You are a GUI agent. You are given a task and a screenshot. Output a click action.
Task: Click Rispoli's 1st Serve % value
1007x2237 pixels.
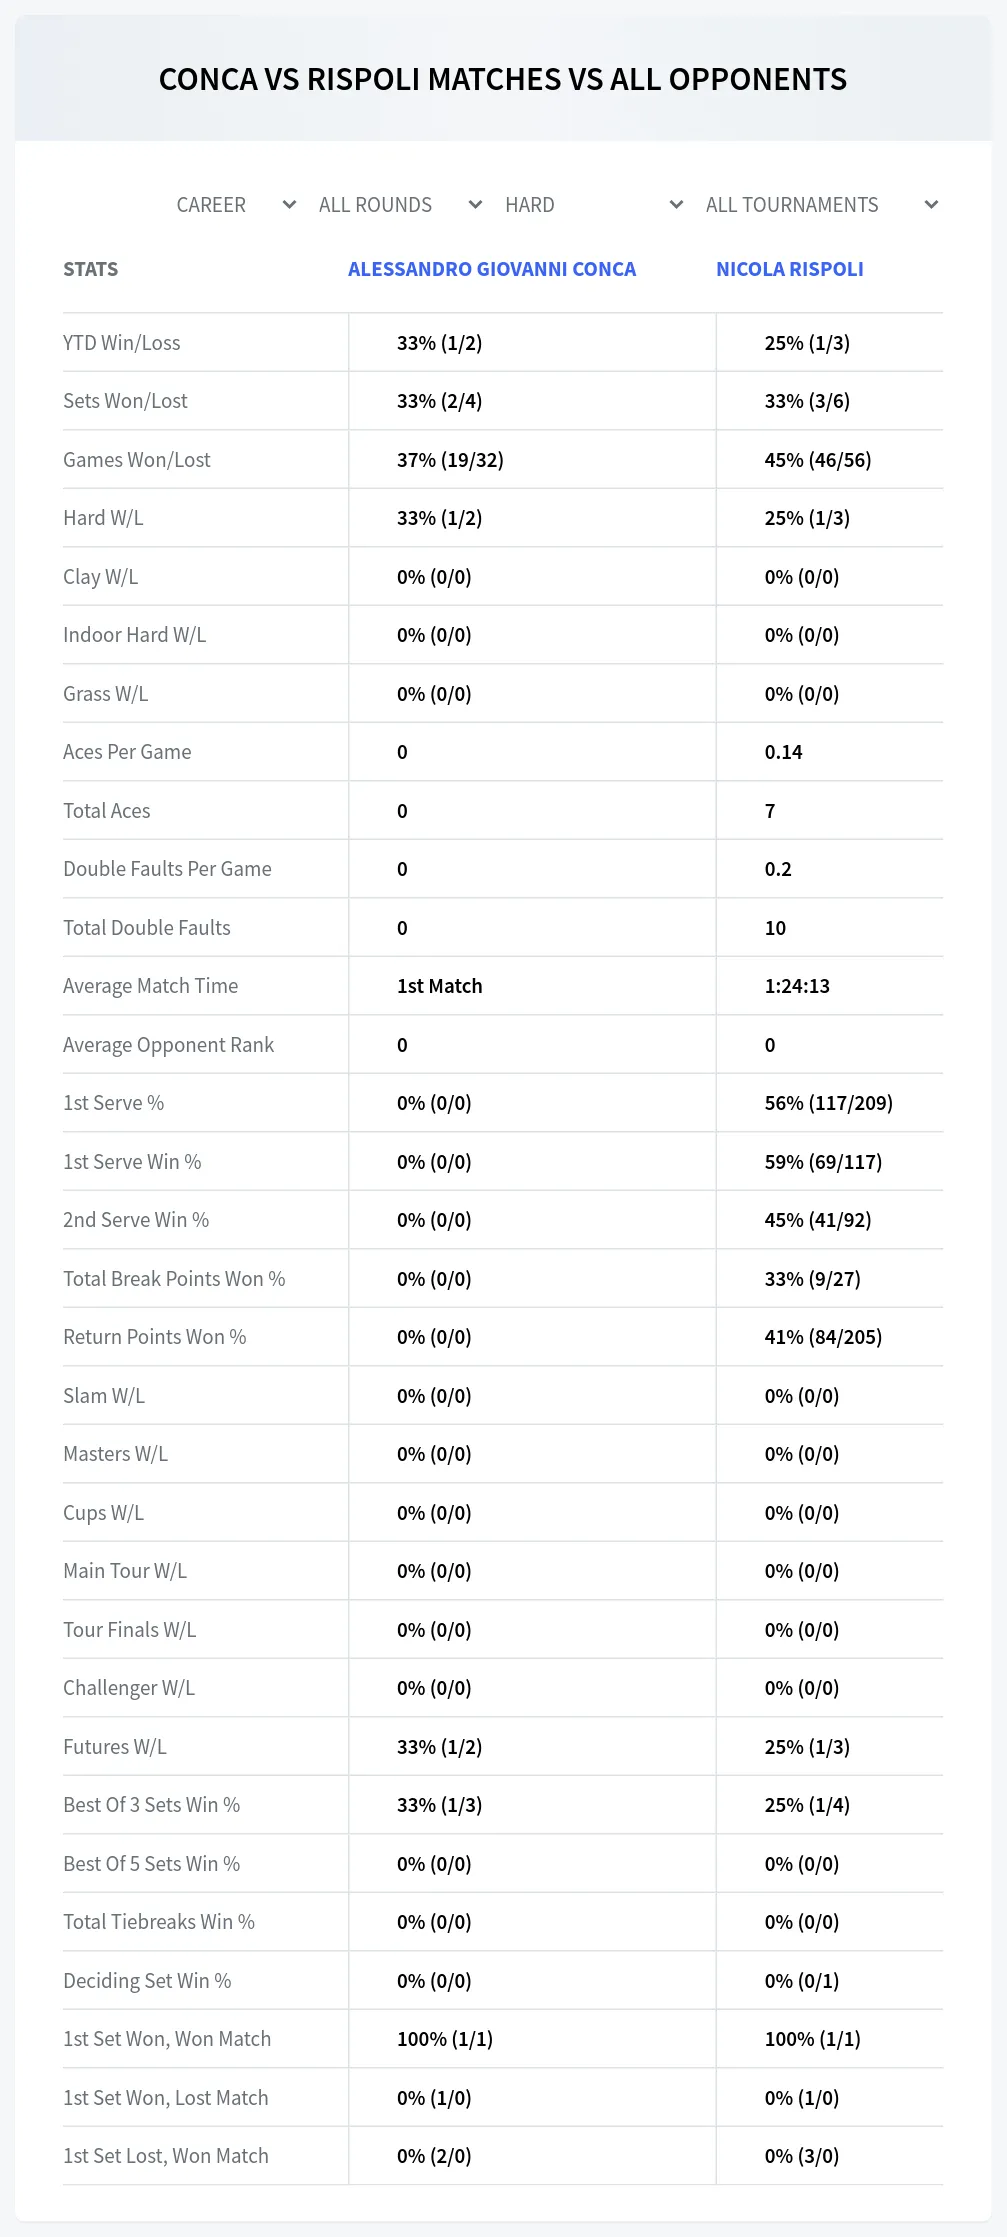tap(829, 1103)
